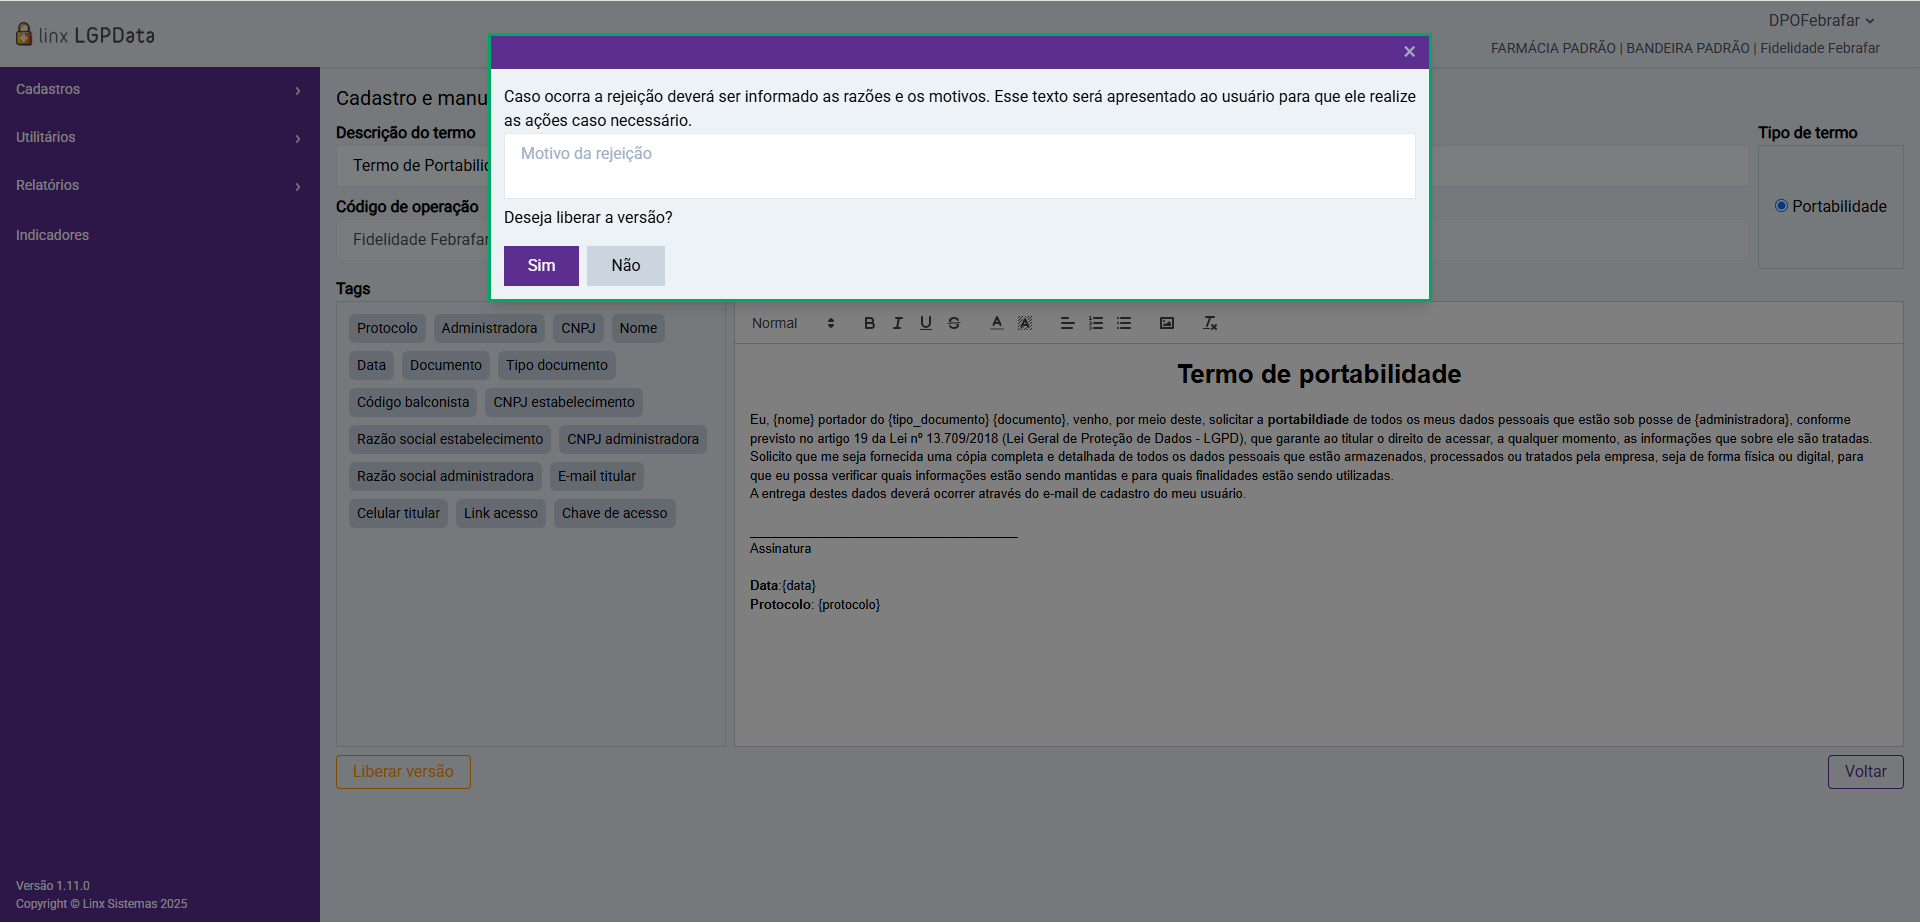Open the text background color picker
Screen dimensions: 1920x923
1025,323
